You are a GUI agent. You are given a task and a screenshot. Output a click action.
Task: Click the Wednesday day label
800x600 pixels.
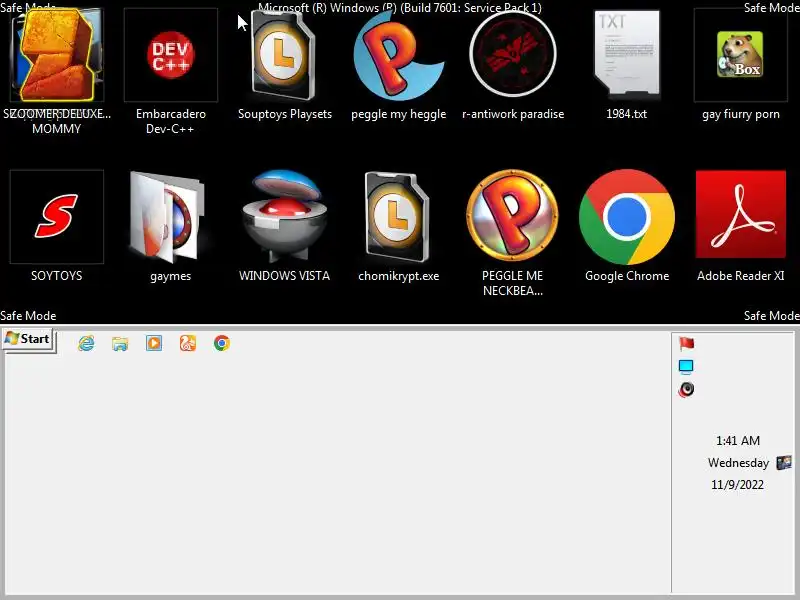738,463
